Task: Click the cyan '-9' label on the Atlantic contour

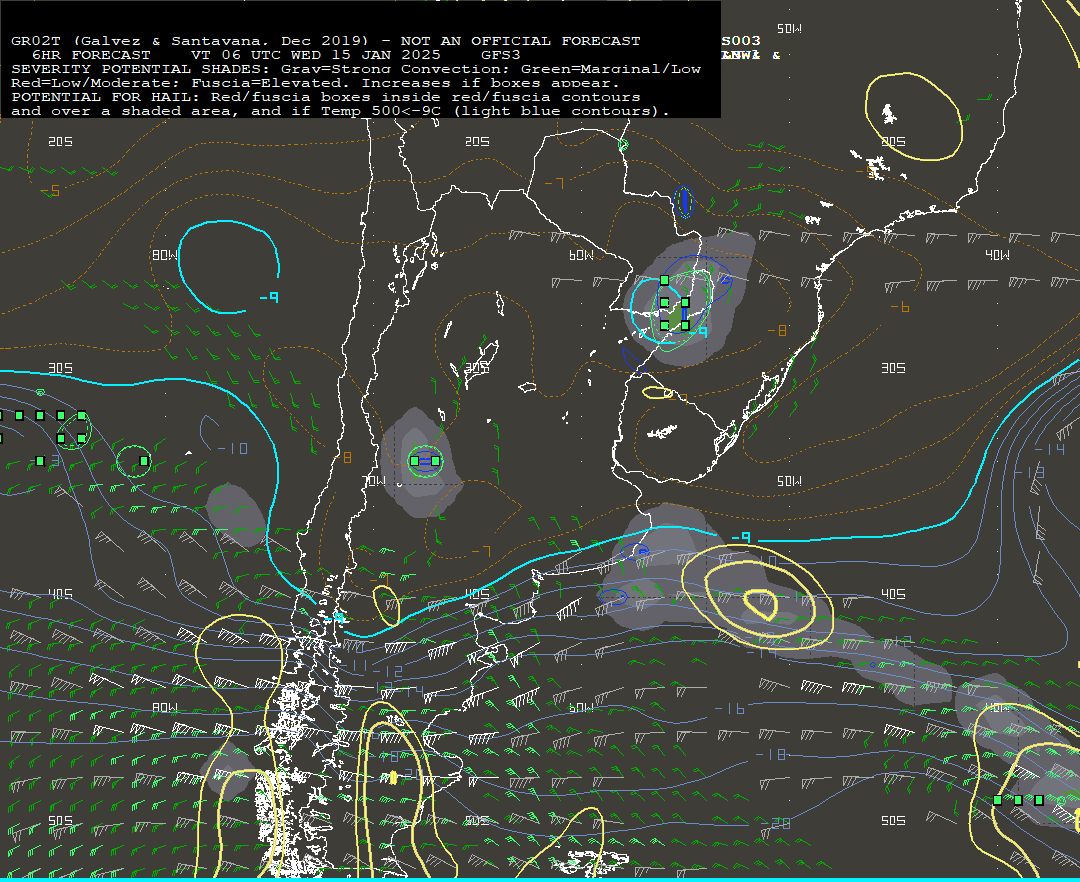Action: click(740, 537)
